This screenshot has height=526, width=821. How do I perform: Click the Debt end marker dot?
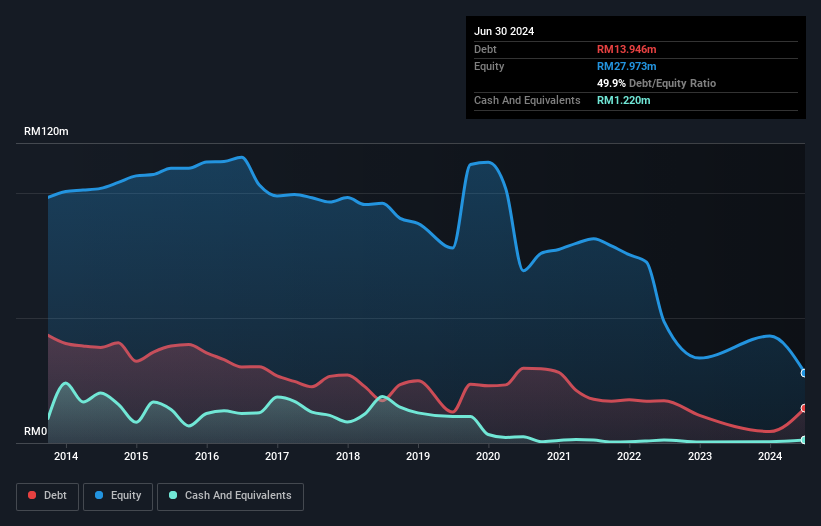(804, 408)
